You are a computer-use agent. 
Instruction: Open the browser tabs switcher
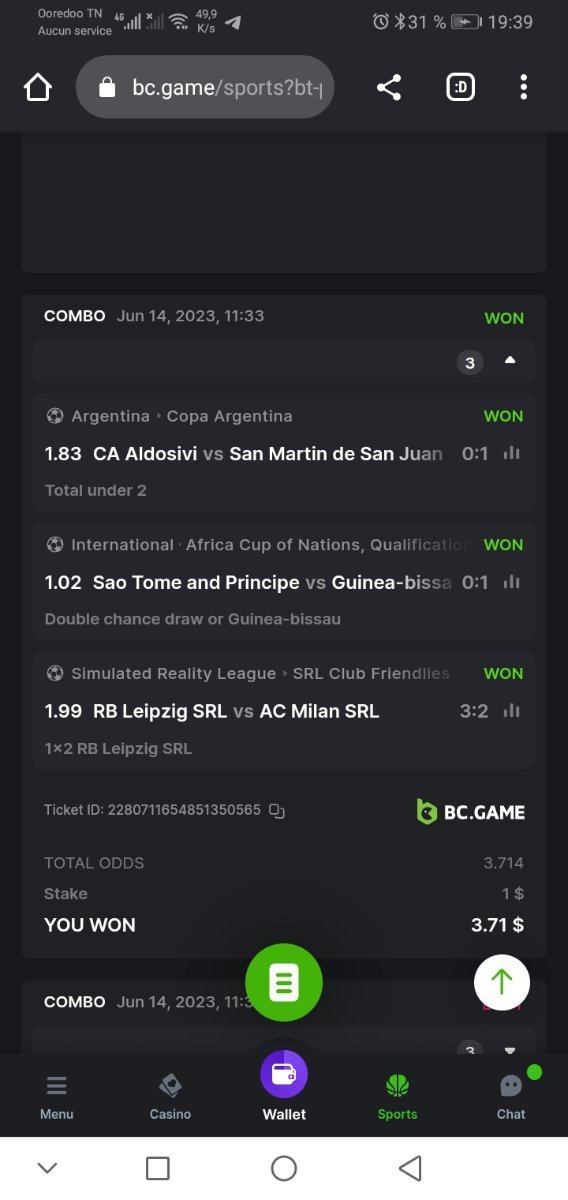[x=460, y=88]
